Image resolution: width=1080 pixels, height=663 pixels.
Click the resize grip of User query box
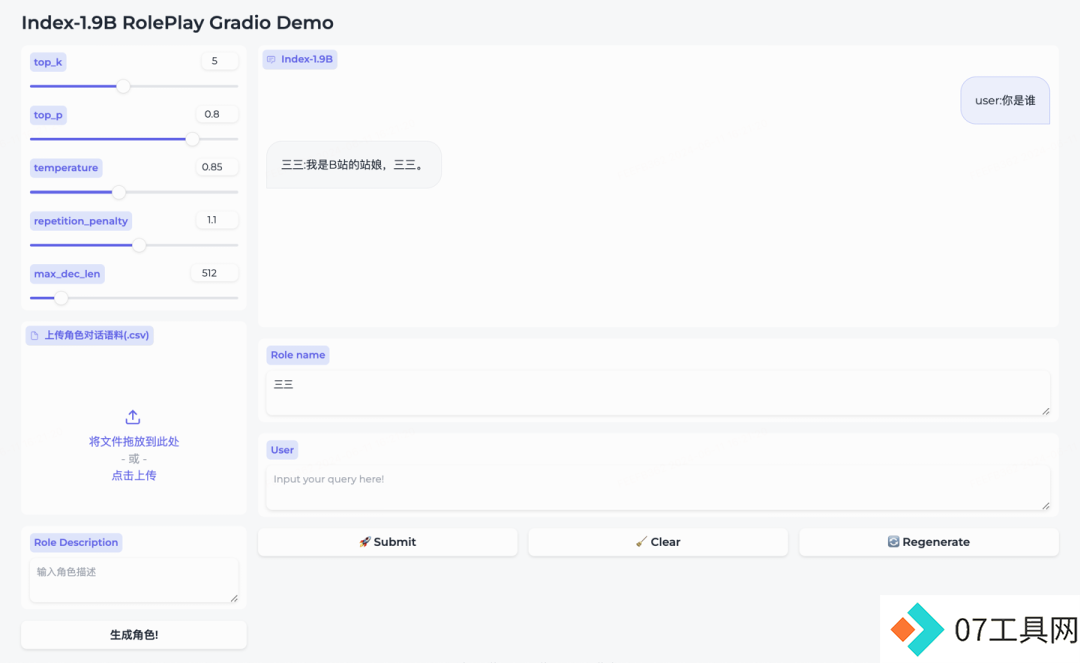click(x=1046, y=506)
